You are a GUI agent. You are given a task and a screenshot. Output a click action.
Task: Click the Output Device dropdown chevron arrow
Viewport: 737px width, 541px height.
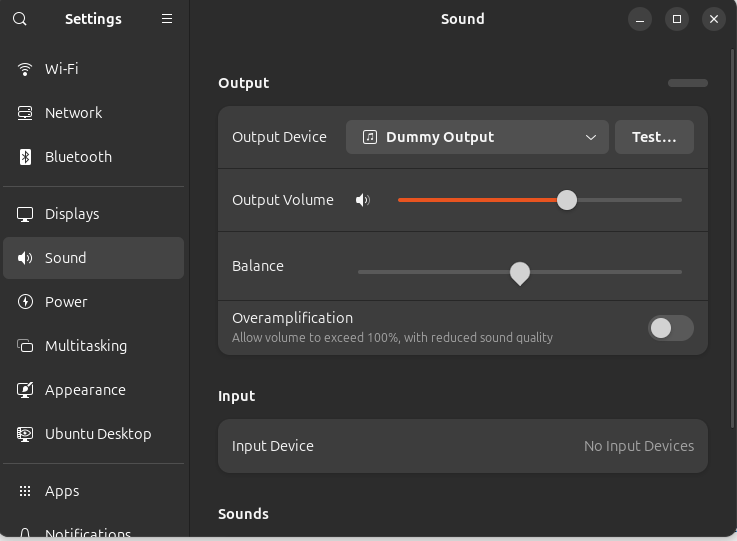point(591,137)
